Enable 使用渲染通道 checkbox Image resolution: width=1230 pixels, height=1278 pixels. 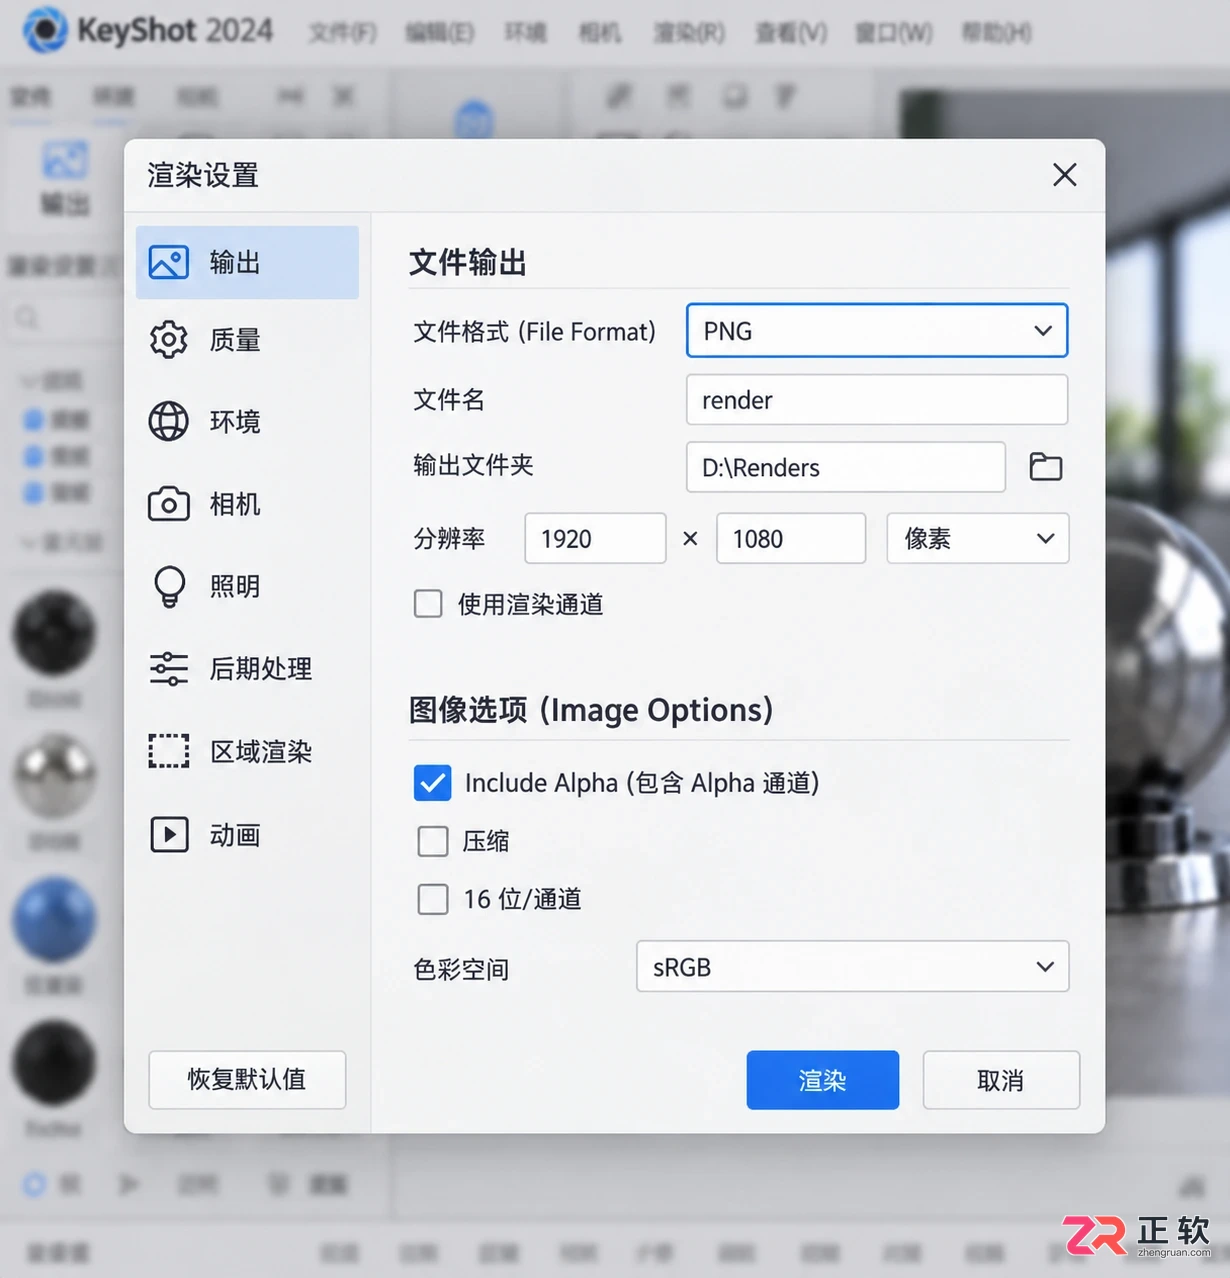click(x=428, y=604)
